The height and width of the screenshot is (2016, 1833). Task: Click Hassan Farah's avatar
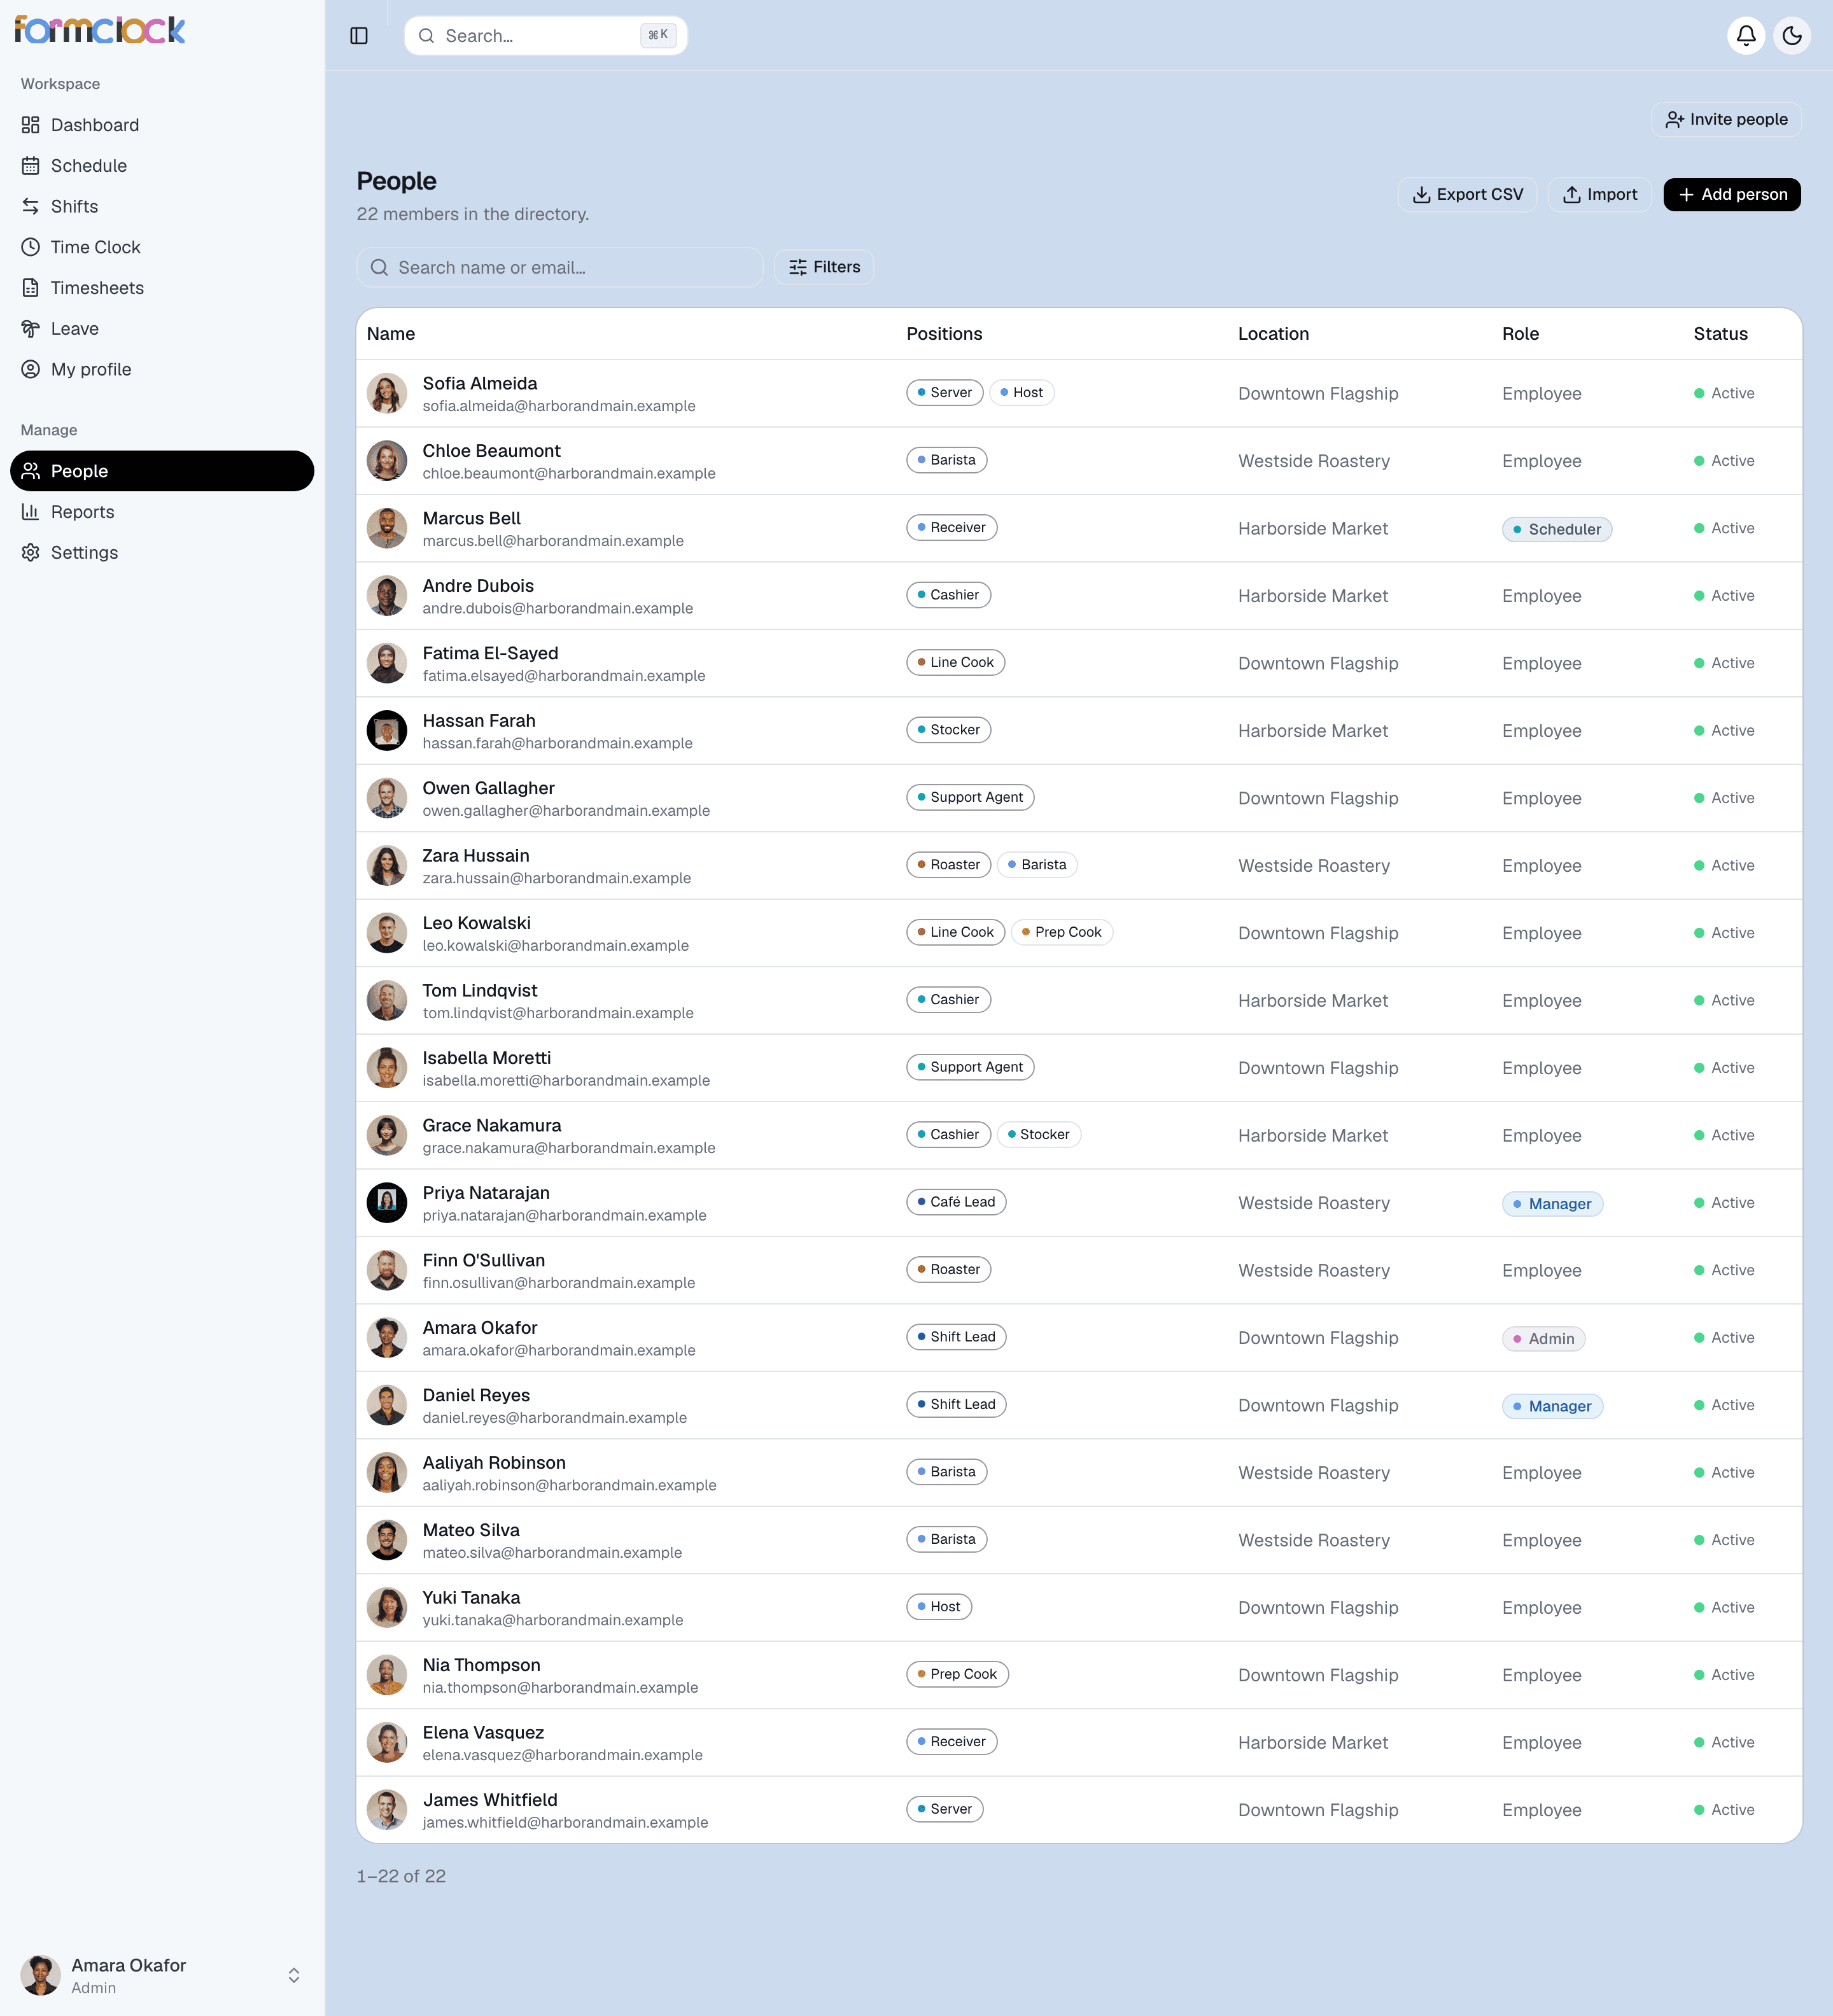click(x=387, y=731)
